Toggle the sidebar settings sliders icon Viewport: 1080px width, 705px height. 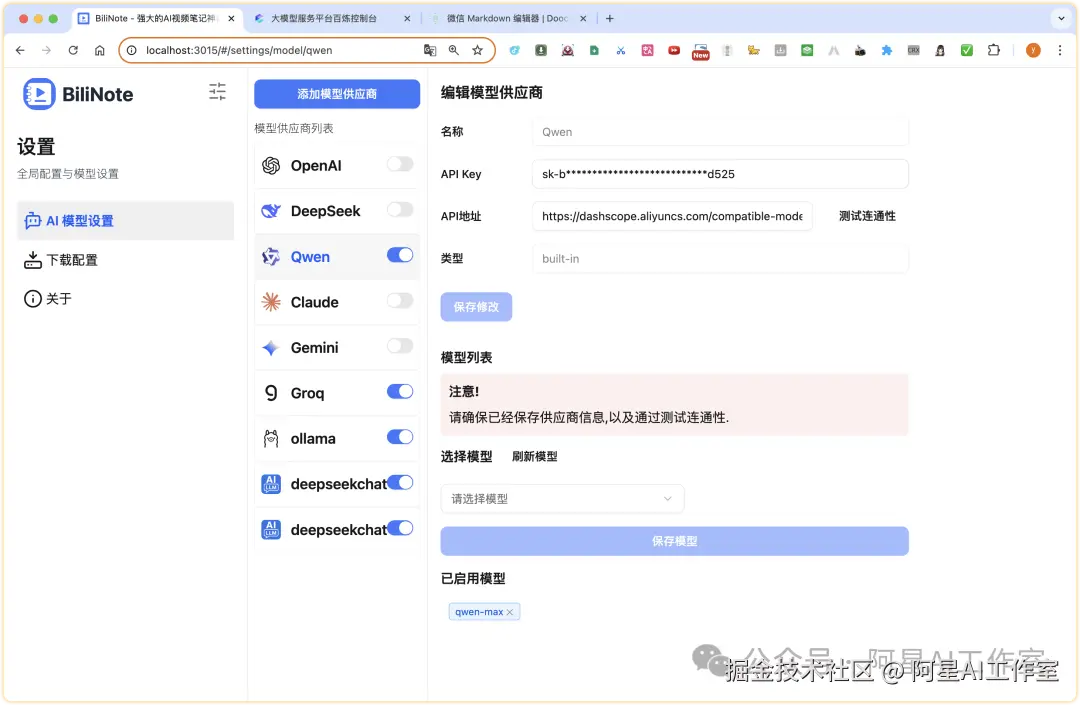point(217,92)
